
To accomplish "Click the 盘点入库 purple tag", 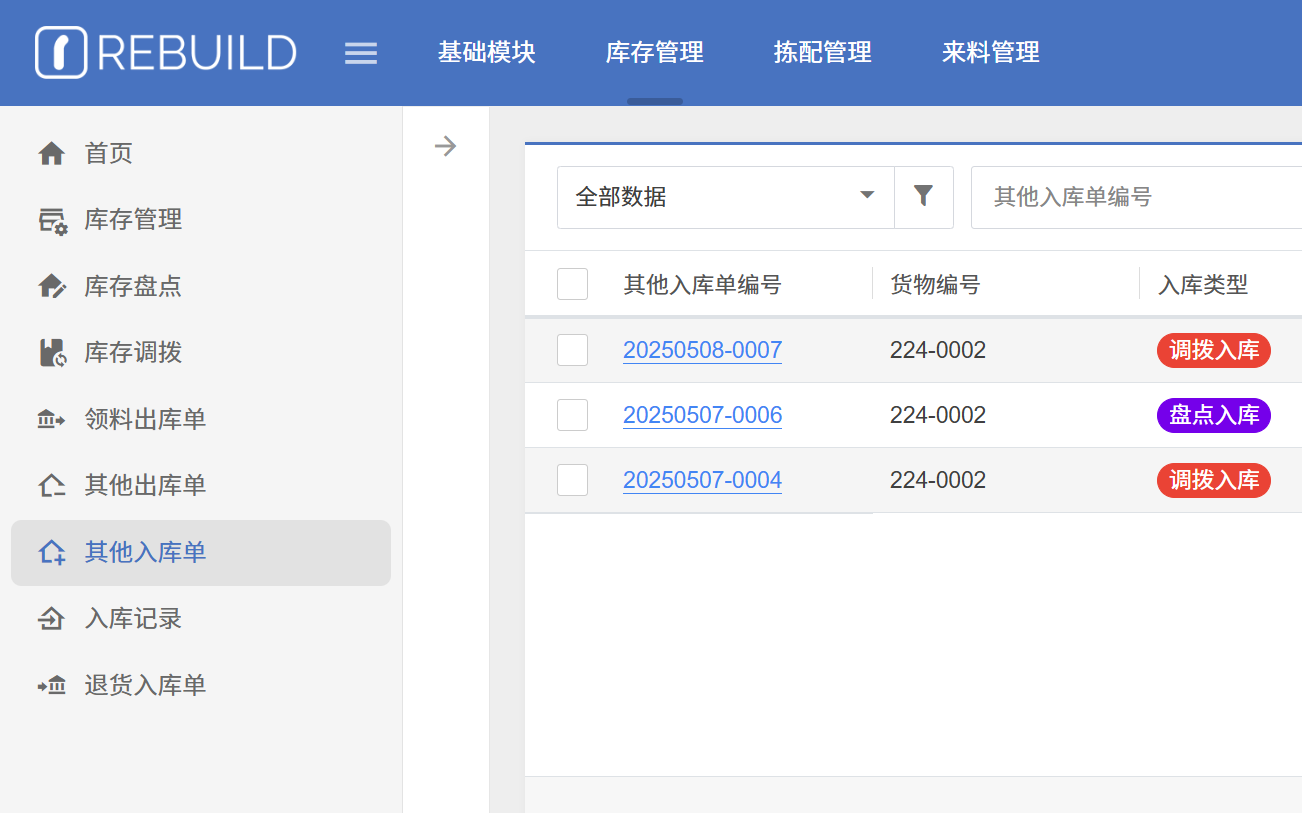I will [1213, 415].
